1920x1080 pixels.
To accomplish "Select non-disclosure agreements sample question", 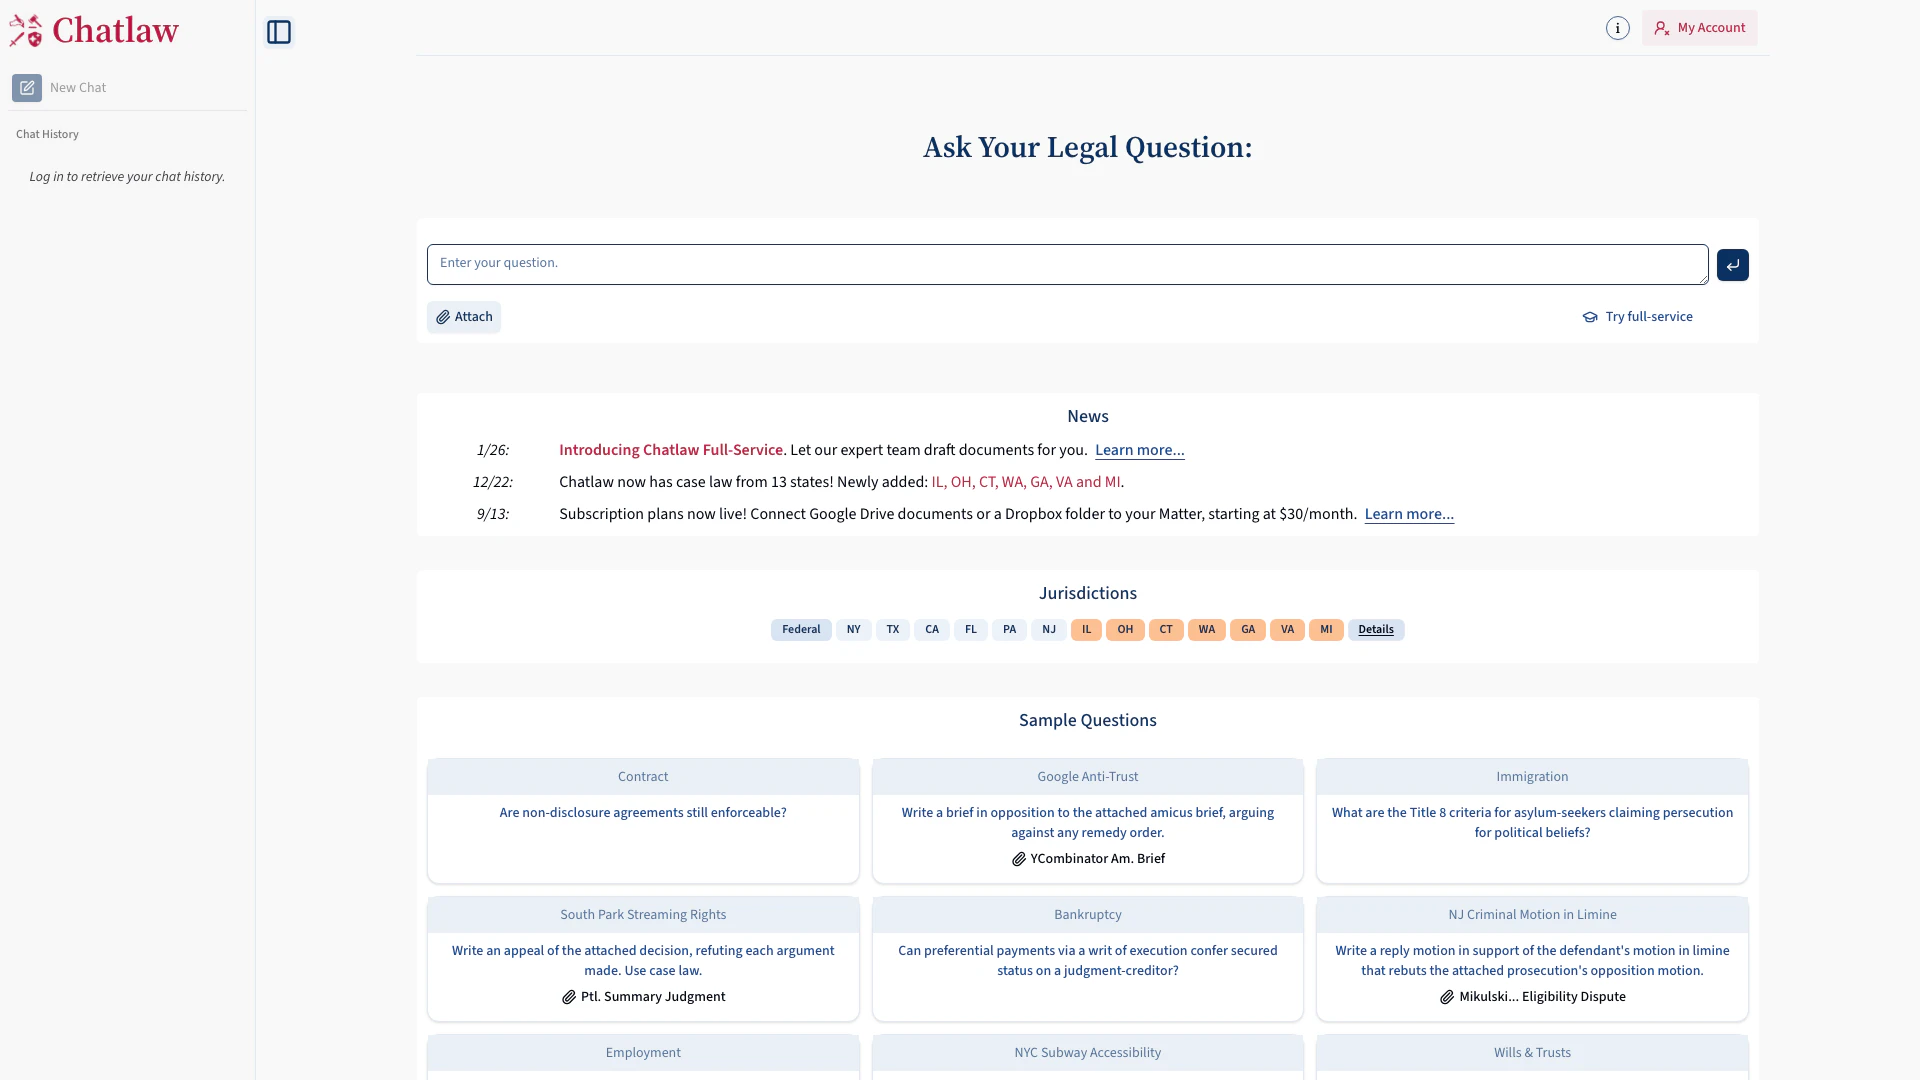I will tap(643, 813).
